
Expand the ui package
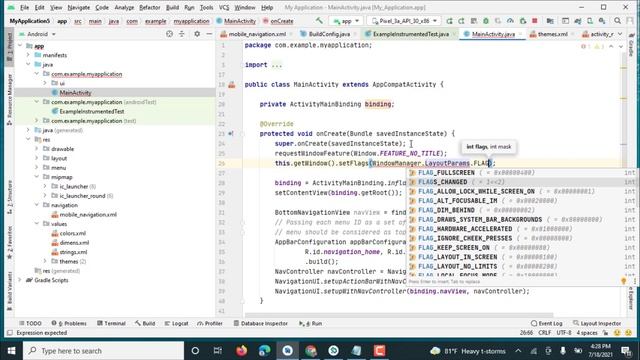tap(45, 83)
